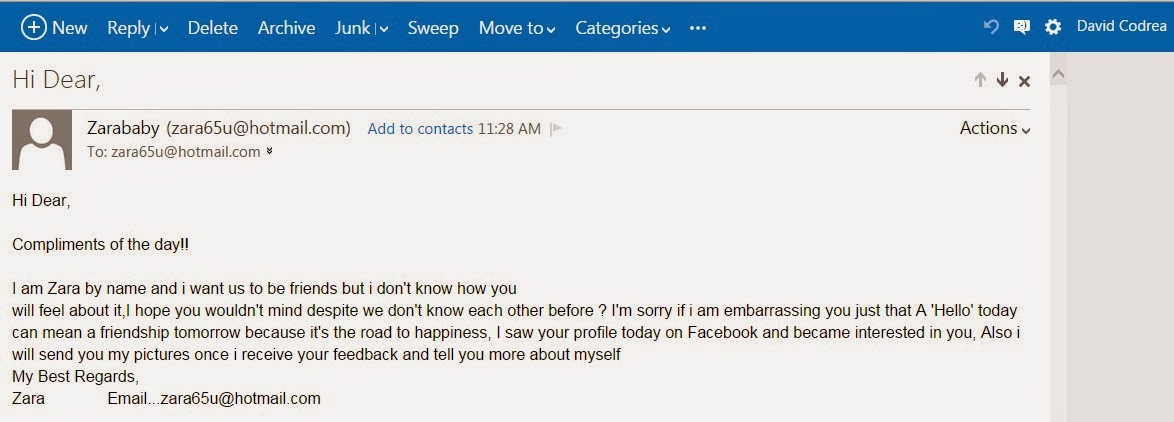Click Sweep in the toolbar
The height and width of the screenshot is (422, 1174).
coord(431,28)
